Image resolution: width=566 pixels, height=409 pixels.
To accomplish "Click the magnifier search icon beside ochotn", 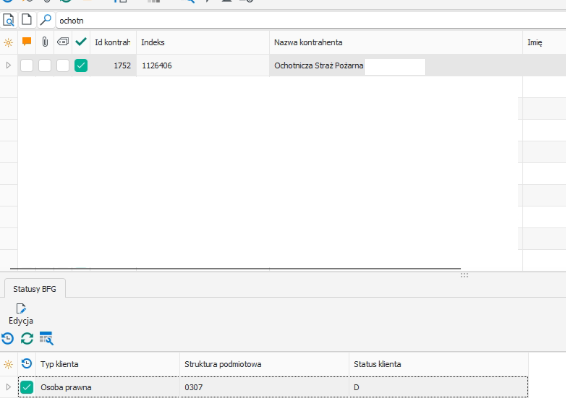I will click(x=45, y=20).
